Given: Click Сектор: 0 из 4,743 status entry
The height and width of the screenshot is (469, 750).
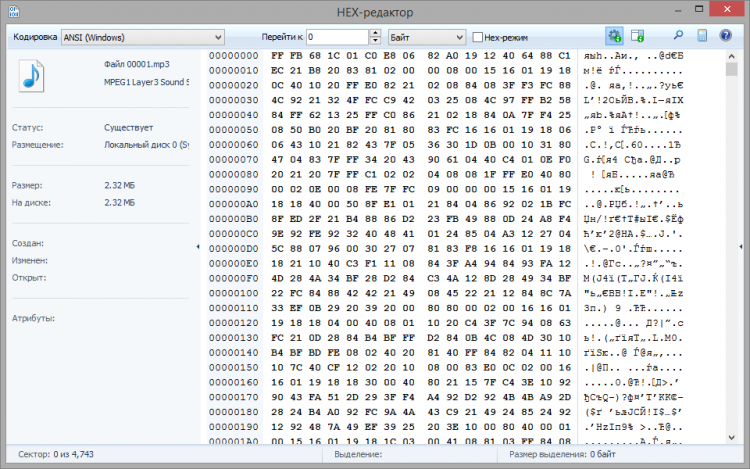Looking at the screenshot, I should click(x=56, y=454).
